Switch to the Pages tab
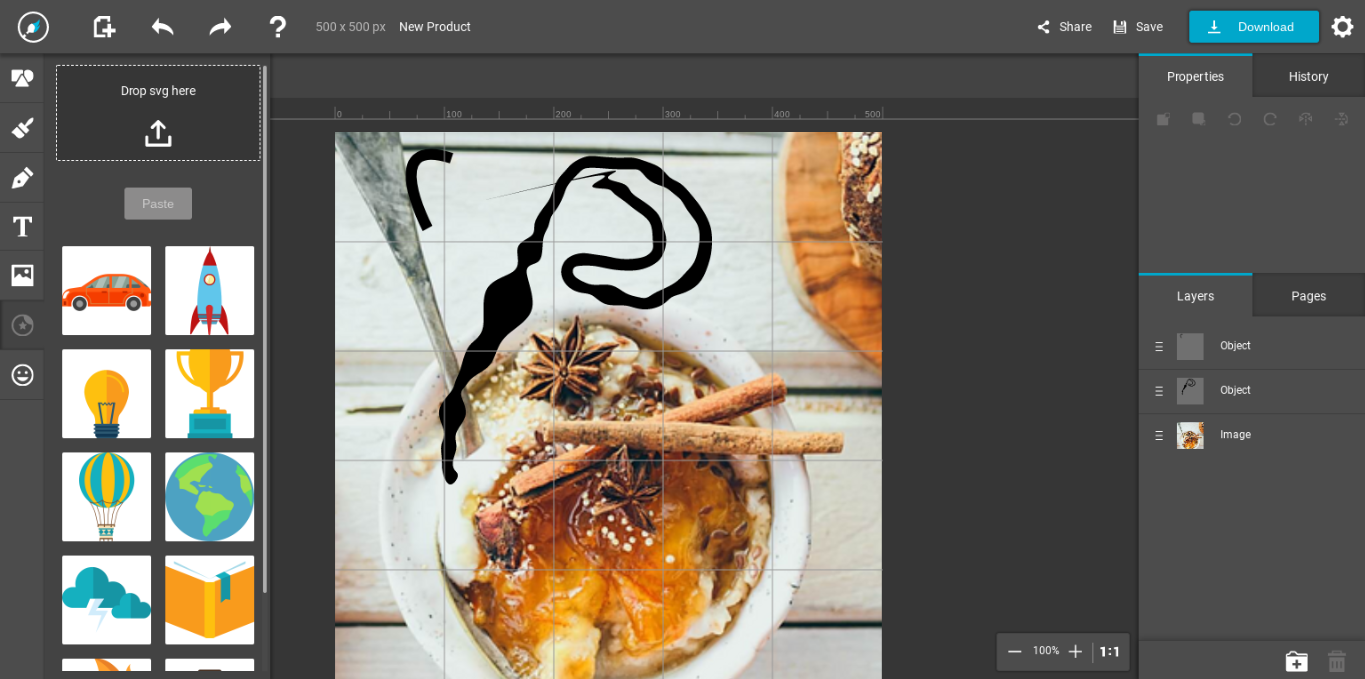Viewport: 1365px width, 679px height. (x=1308, y=296)
